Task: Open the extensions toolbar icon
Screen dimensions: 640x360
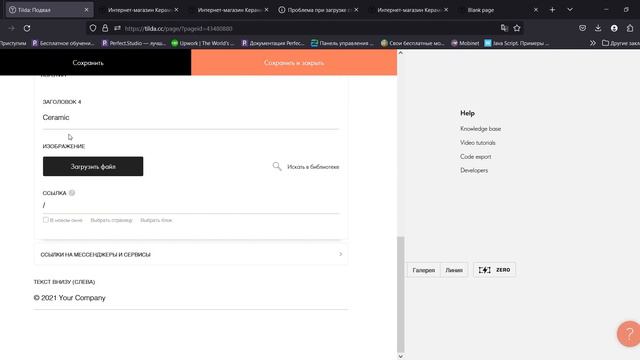Action: coord(630,28)
